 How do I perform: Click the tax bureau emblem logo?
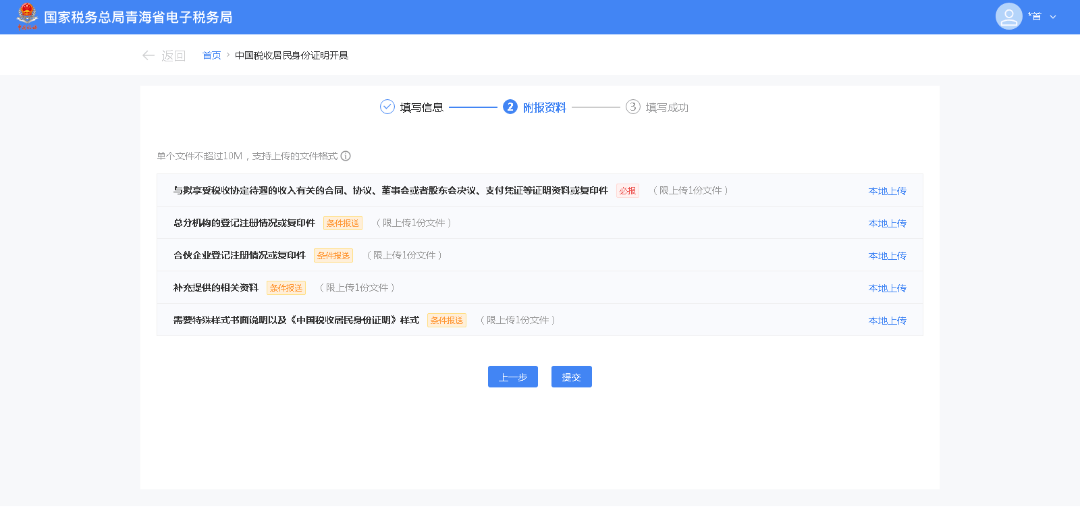click(26, 17)
